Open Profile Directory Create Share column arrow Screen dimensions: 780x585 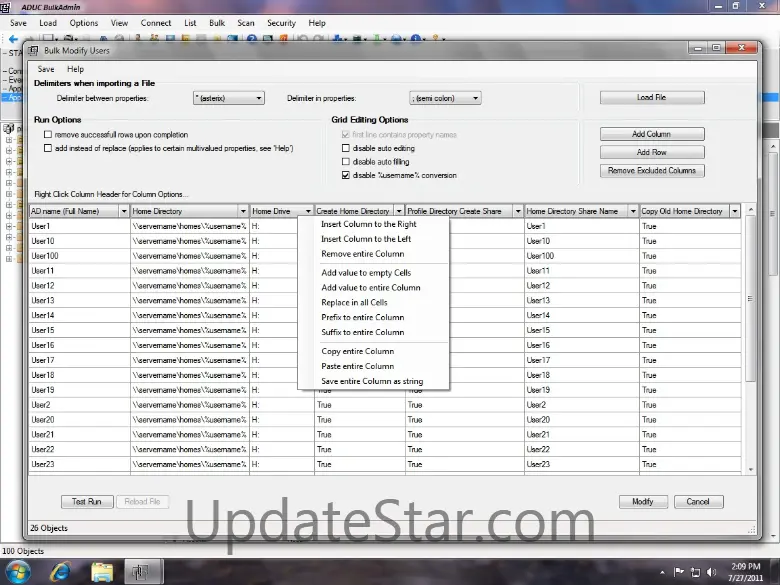pyautogui.click(x=518, y=211)
